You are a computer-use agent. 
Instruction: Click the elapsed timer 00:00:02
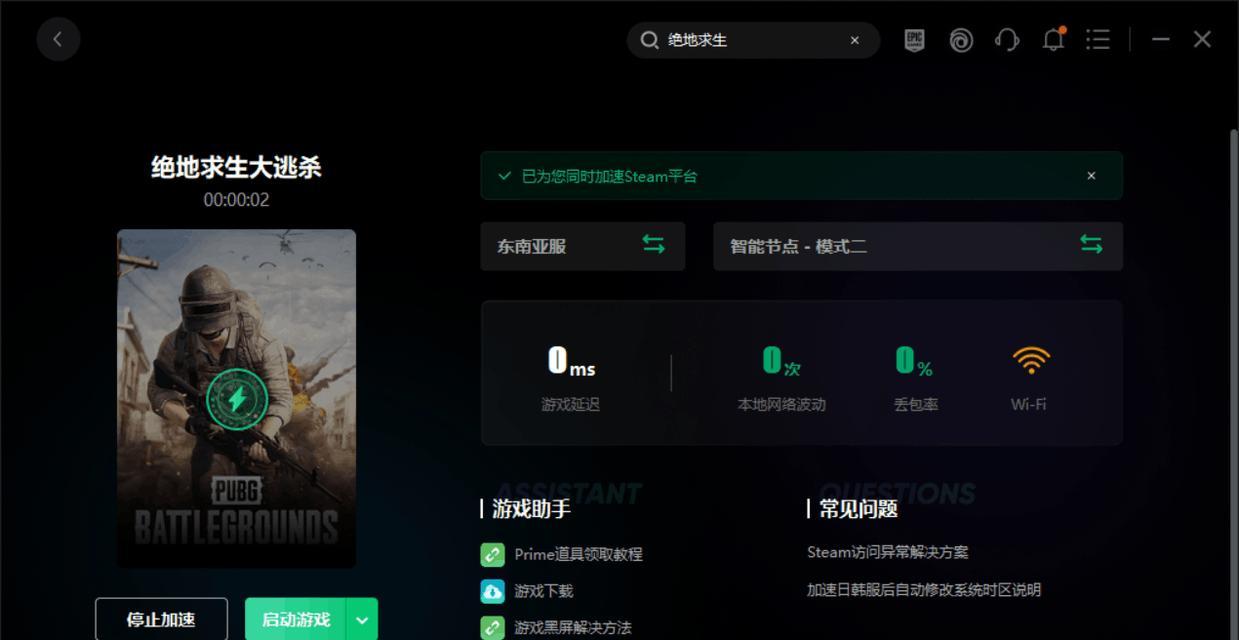coord(236,200)
